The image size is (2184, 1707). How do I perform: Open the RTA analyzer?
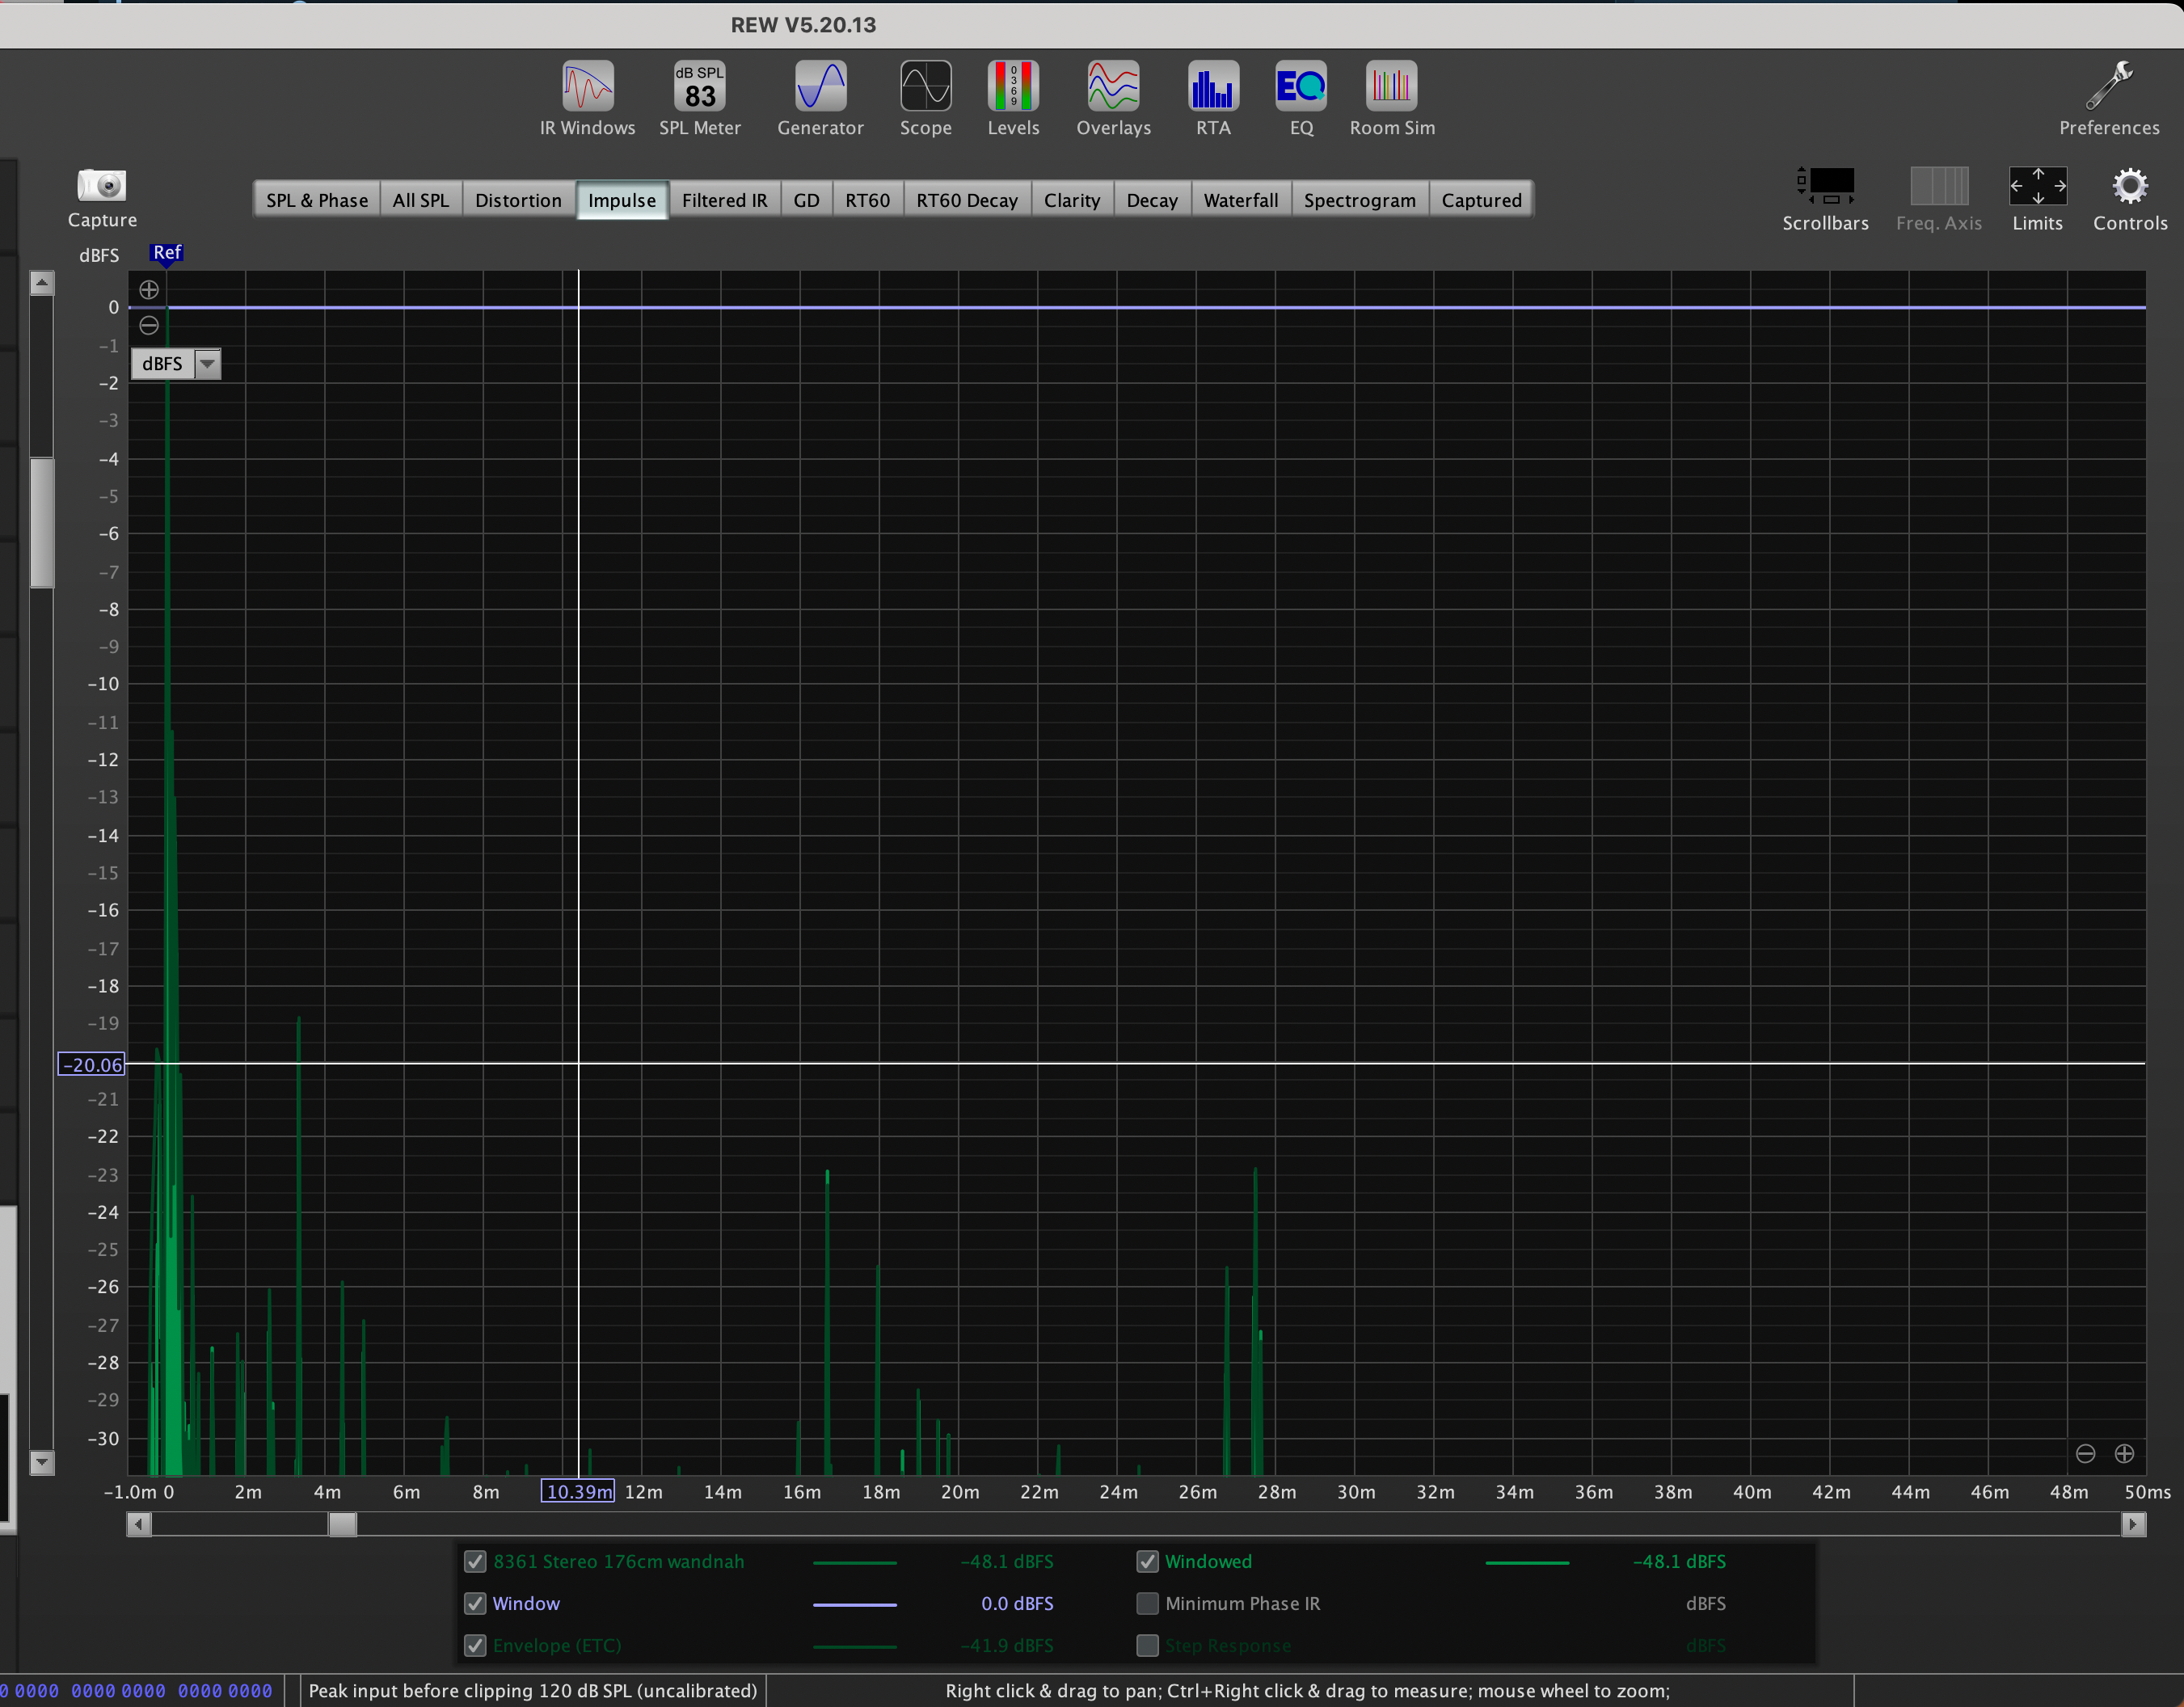click(1213, 87)
